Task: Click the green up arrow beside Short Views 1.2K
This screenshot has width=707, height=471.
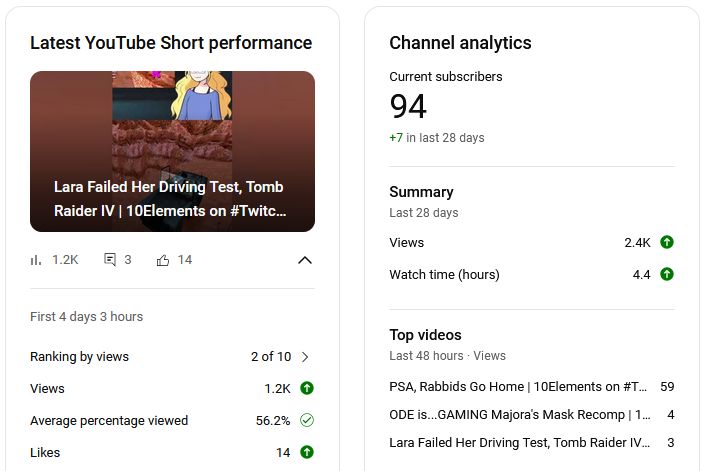Action: tap(307, 388)
